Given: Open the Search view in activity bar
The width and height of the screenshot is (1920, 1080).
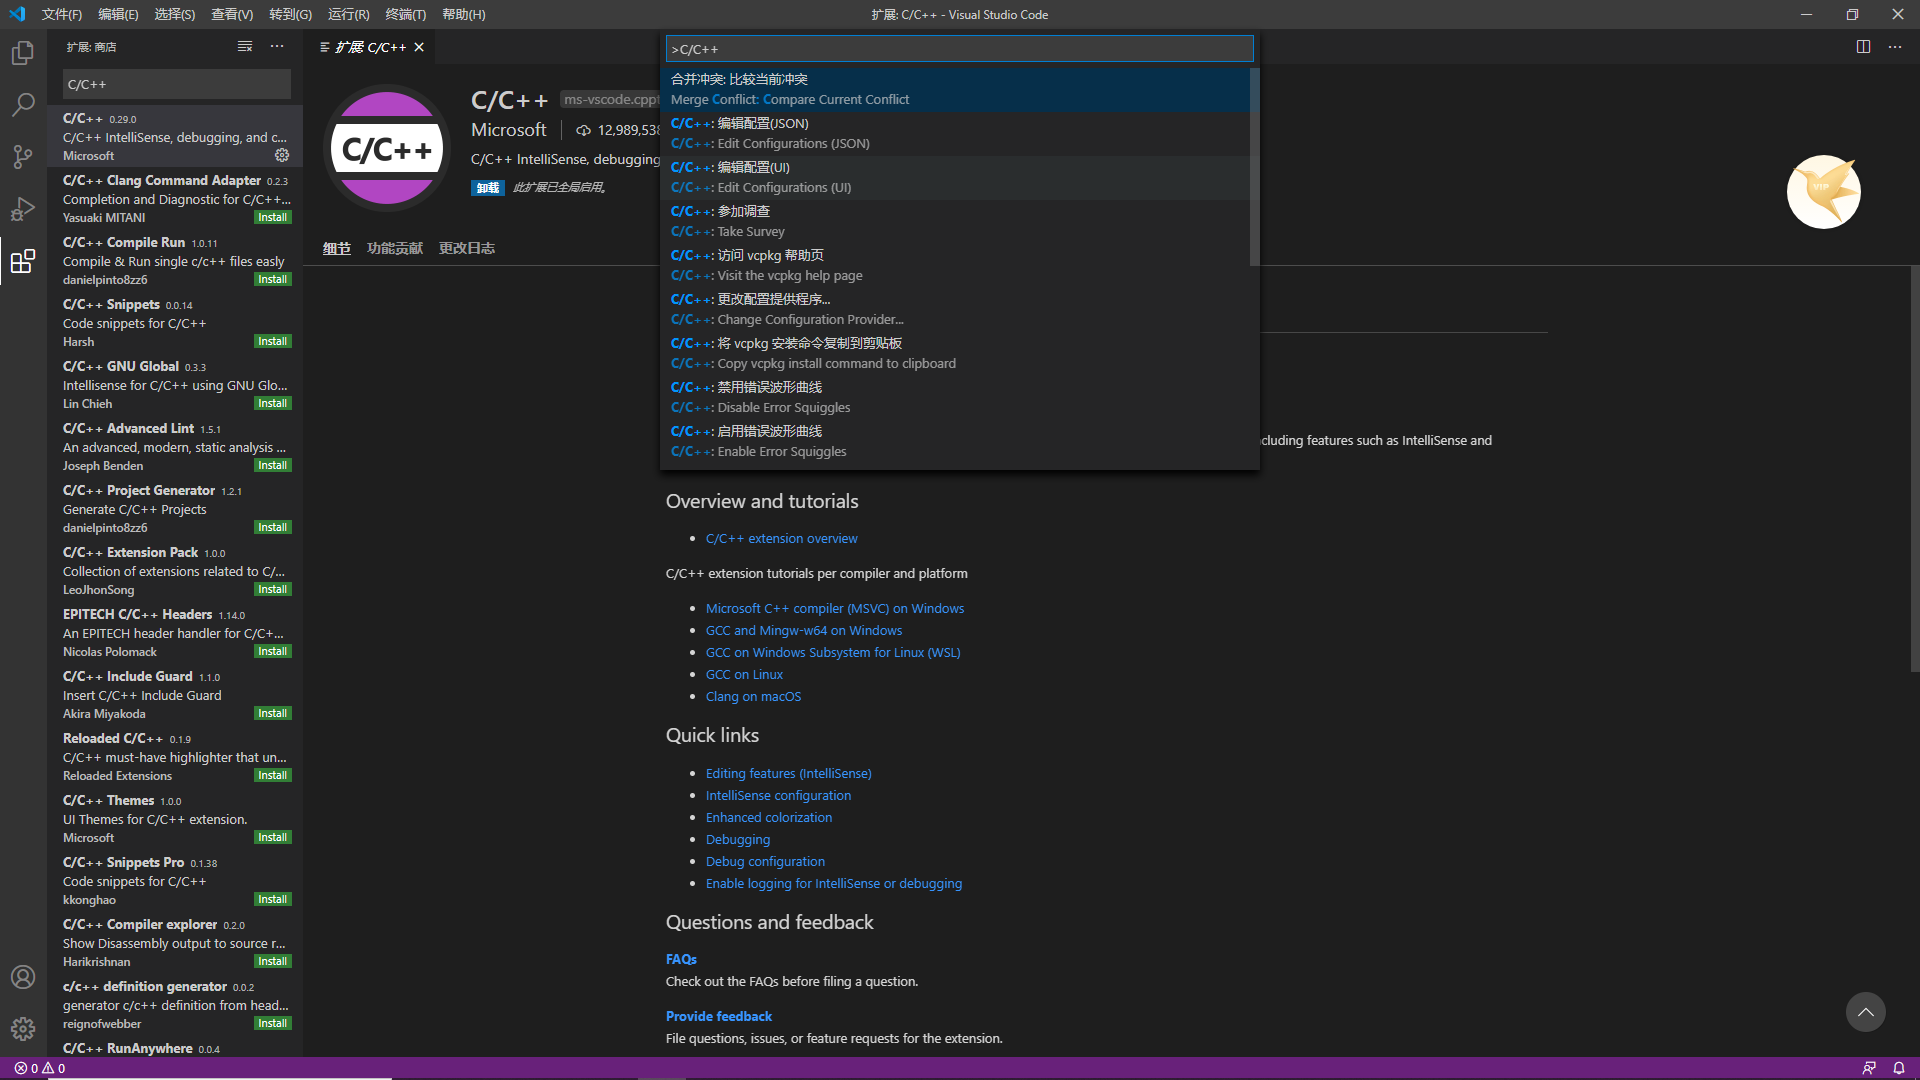Looking at the screenshot, I should point(23,104).
